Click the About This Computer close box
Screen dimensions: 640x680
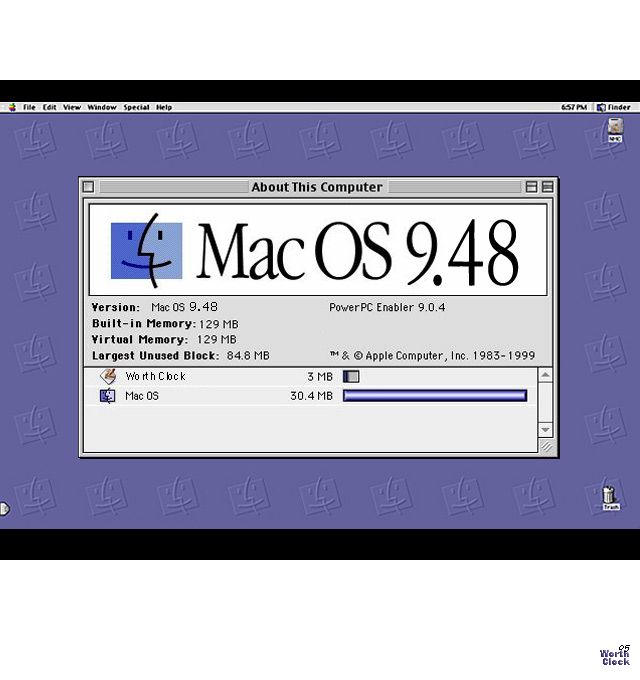tap(88, 187)
